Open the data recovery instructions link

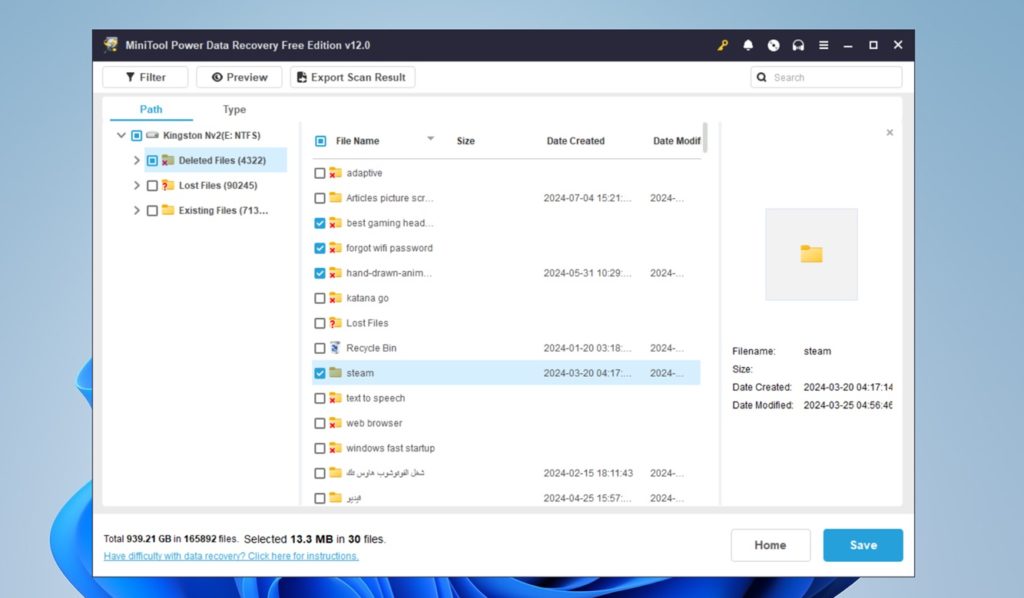pos(232,556)
